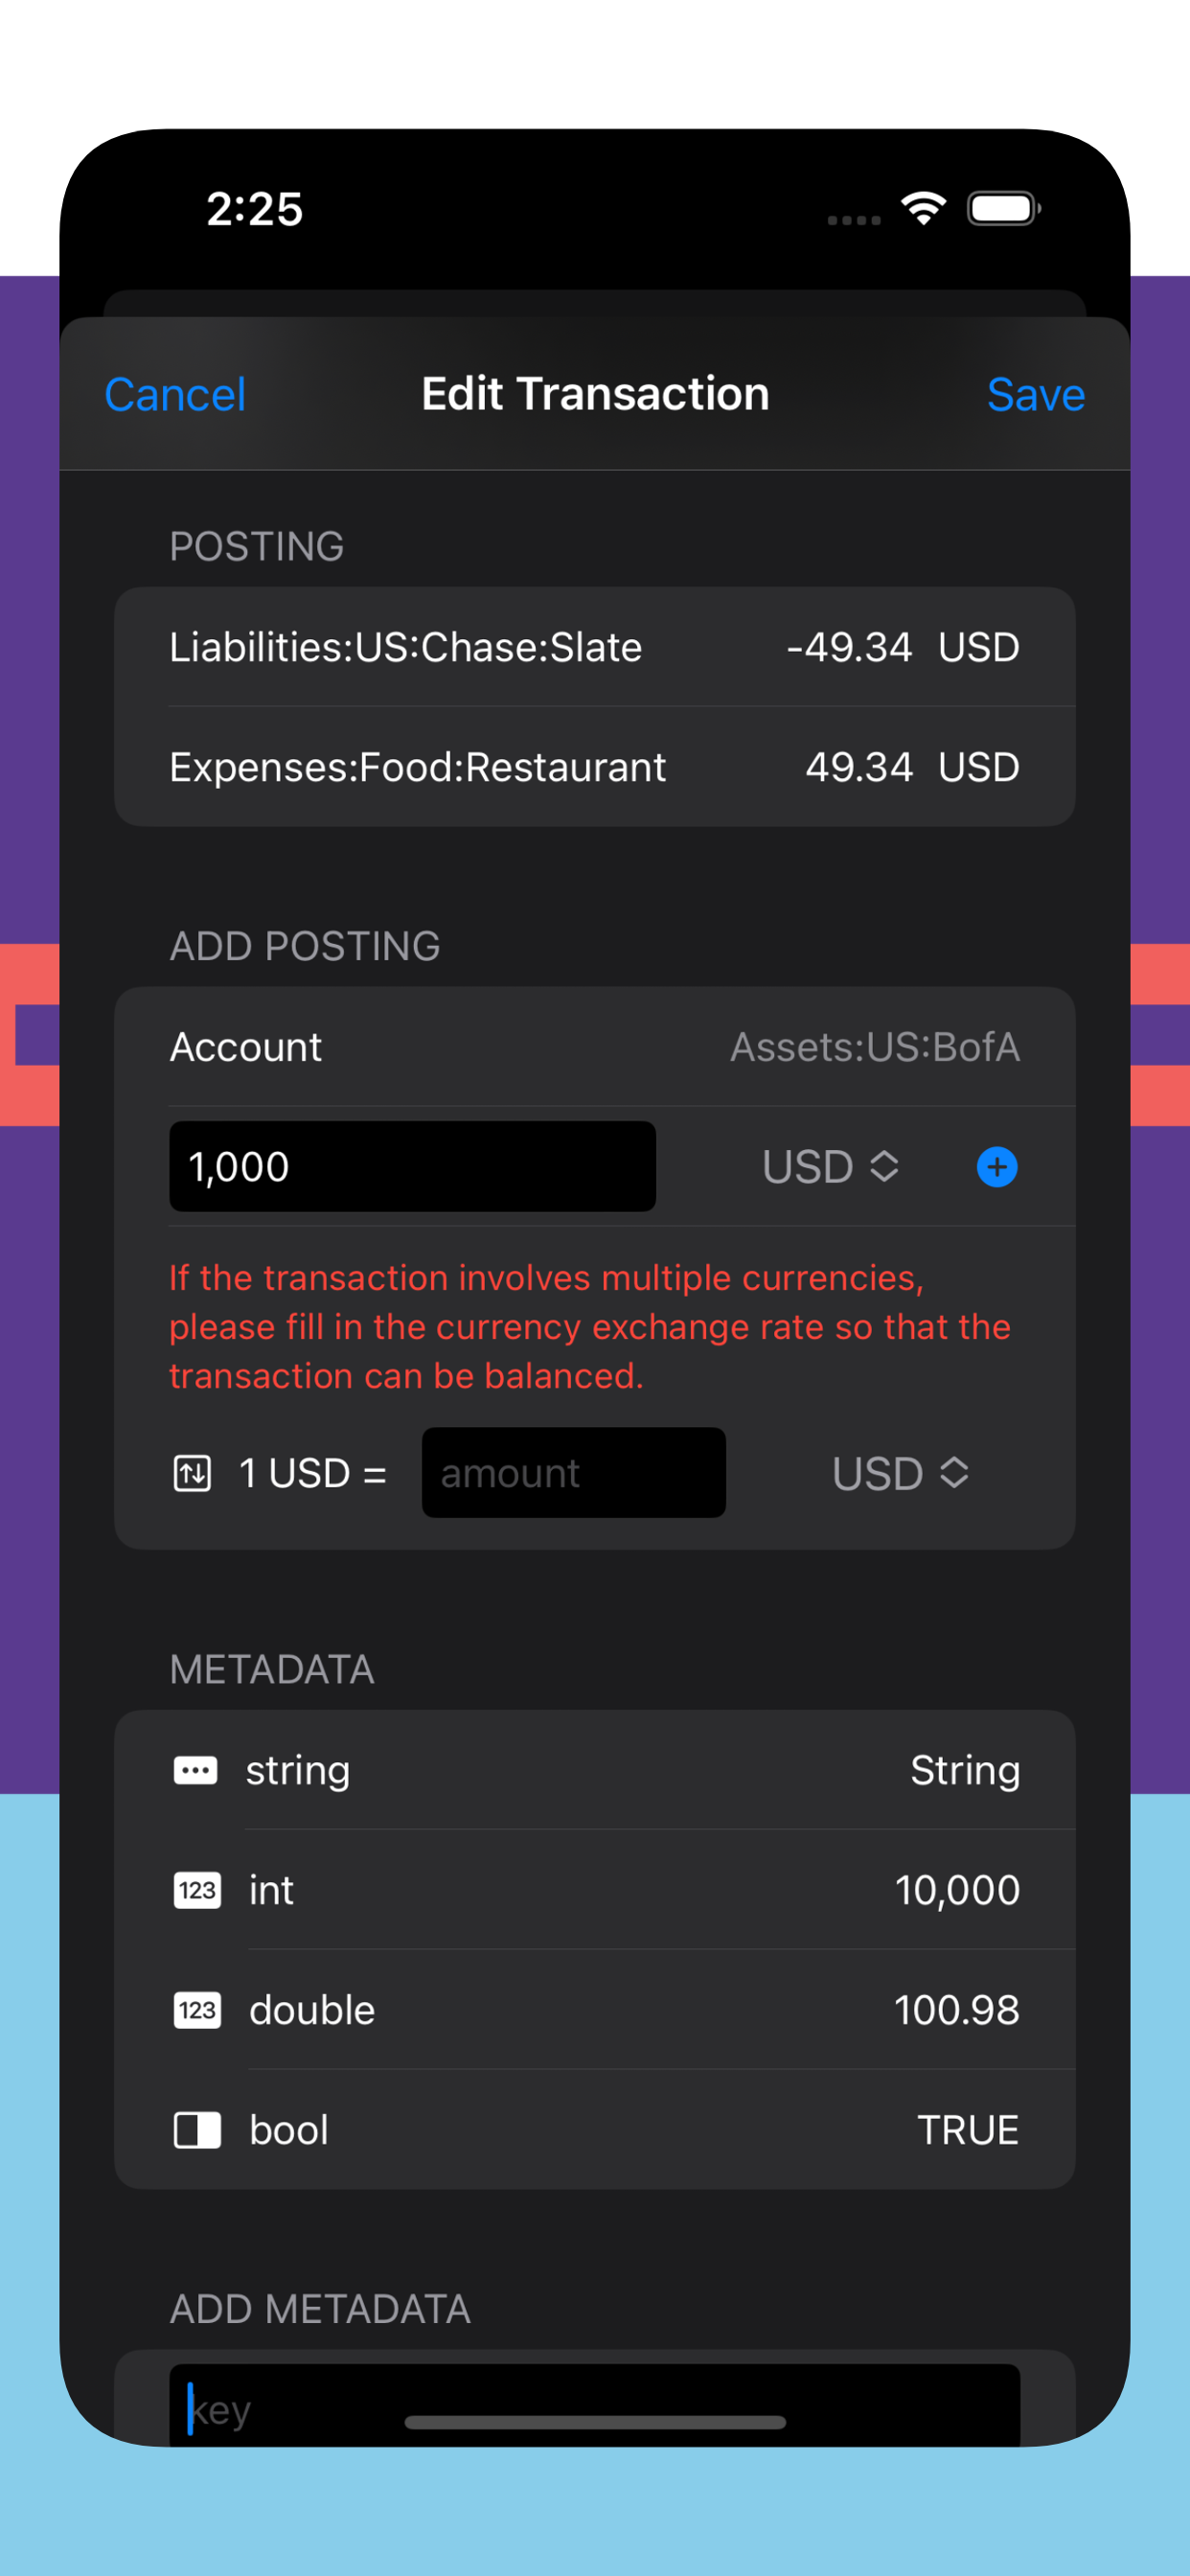The height and width of the screenshot is (2576, 1190).
Task: Click the exchange rate swap icon
Action: [x=192, y=1473]
